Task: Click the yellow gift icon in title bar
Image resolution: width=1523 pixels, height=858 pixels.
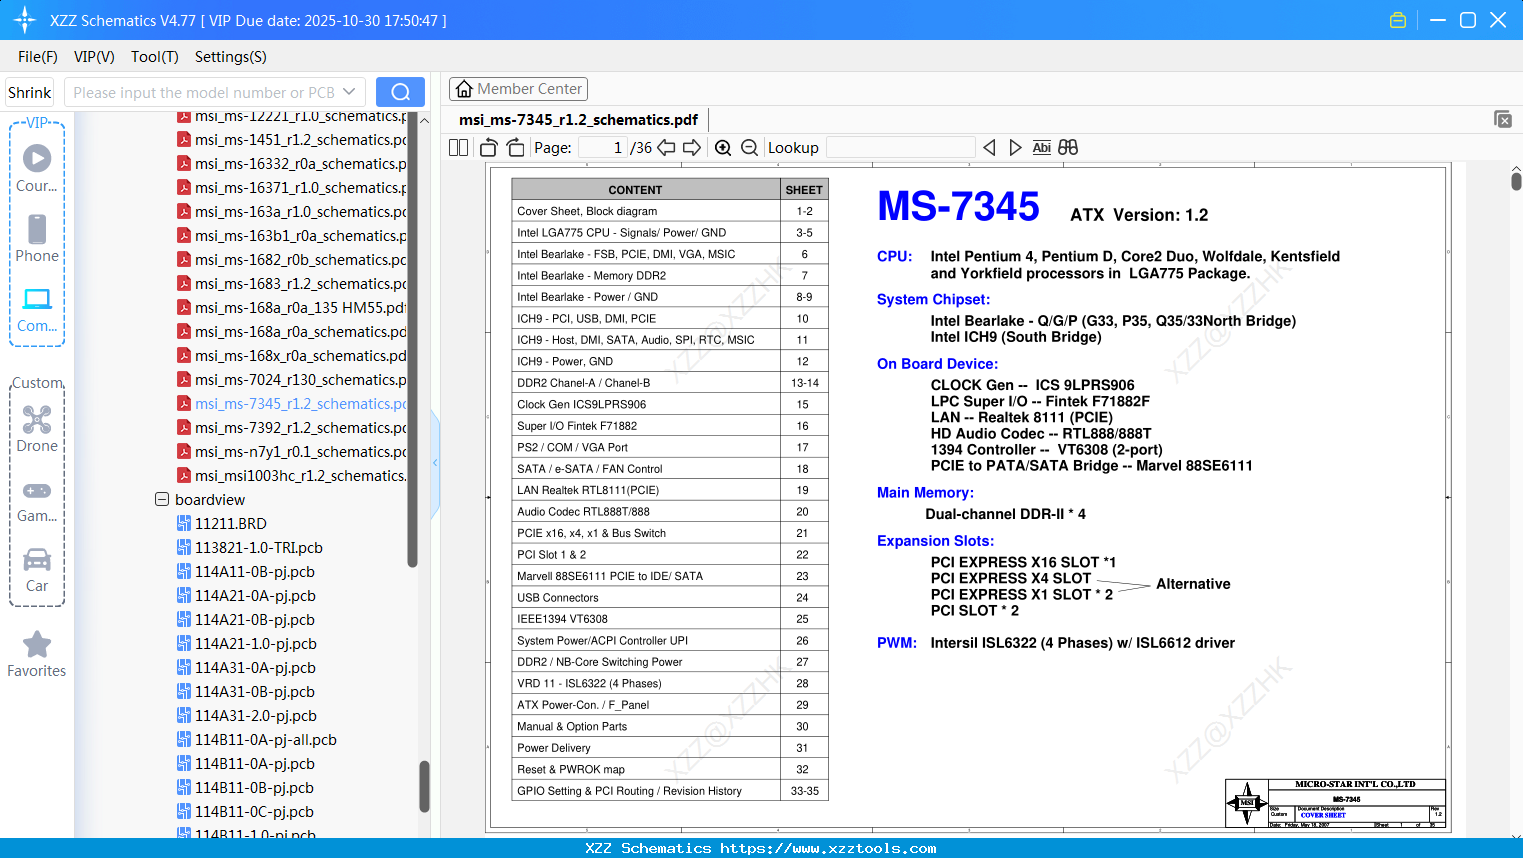Action: [x=1398, y=20]
